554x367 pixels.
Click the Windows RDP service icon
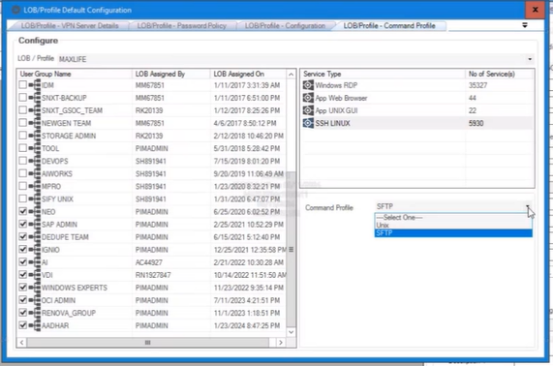click(x=308, y=85)
